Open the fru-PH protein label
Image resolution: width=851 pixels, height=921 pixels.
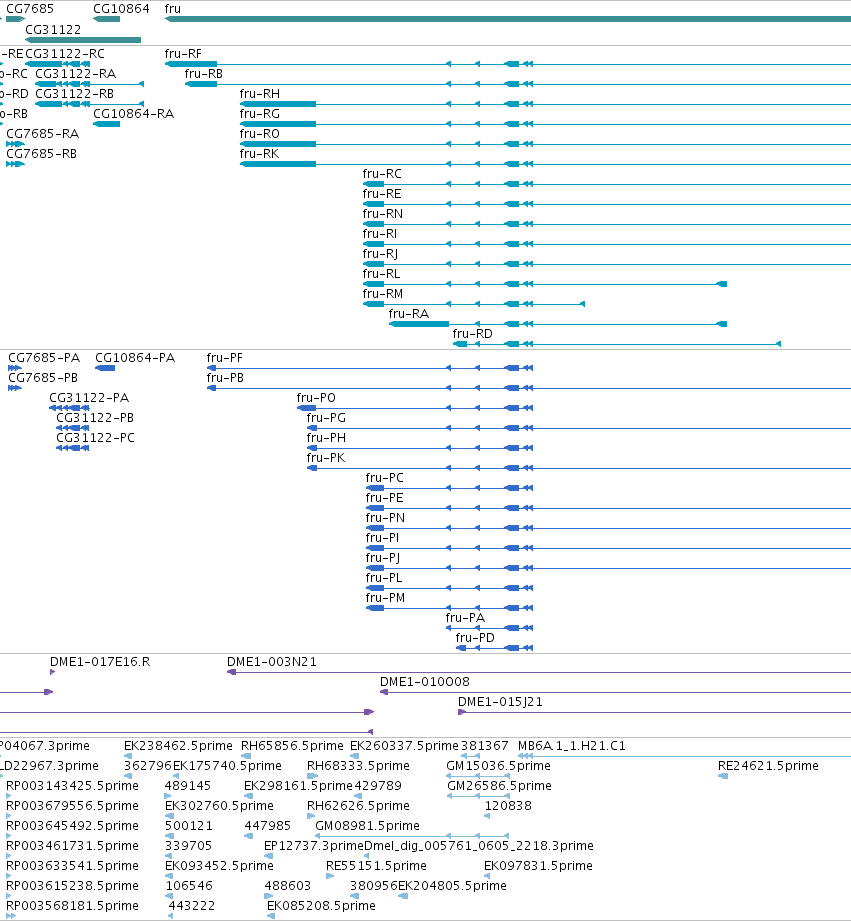point(326,437)
